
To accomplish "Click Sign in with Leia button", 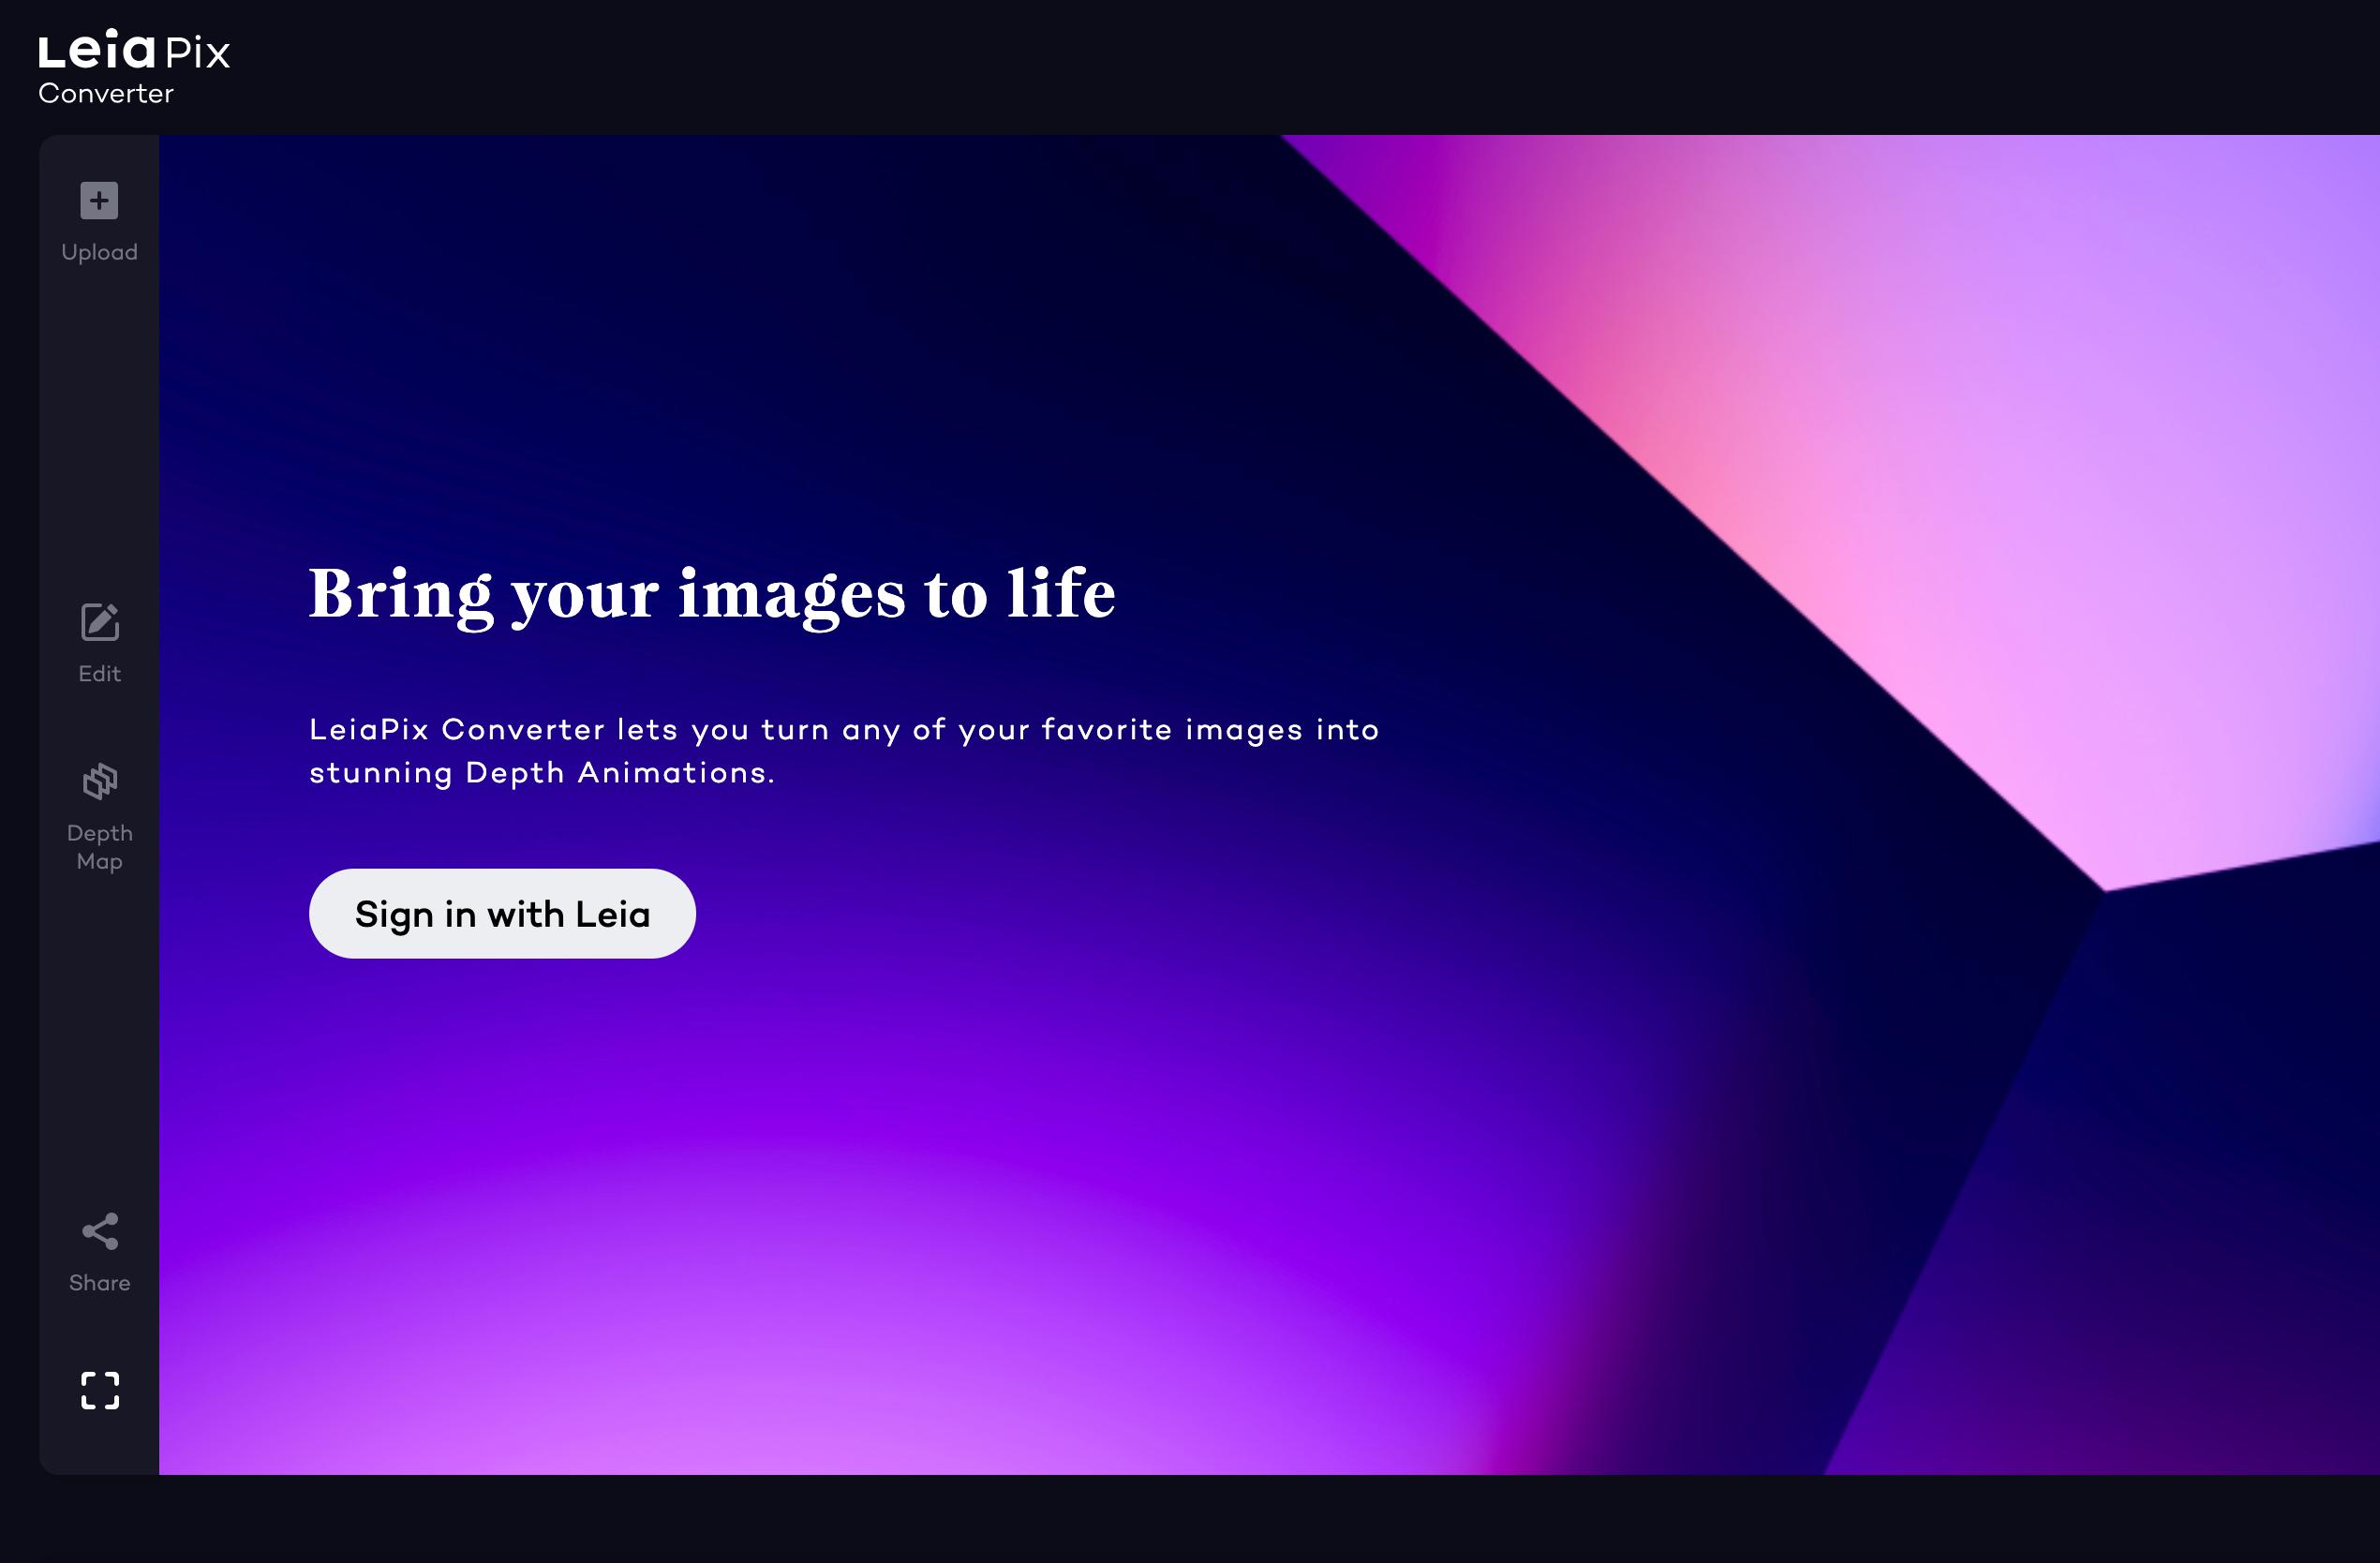I will (x=502, y=914).
